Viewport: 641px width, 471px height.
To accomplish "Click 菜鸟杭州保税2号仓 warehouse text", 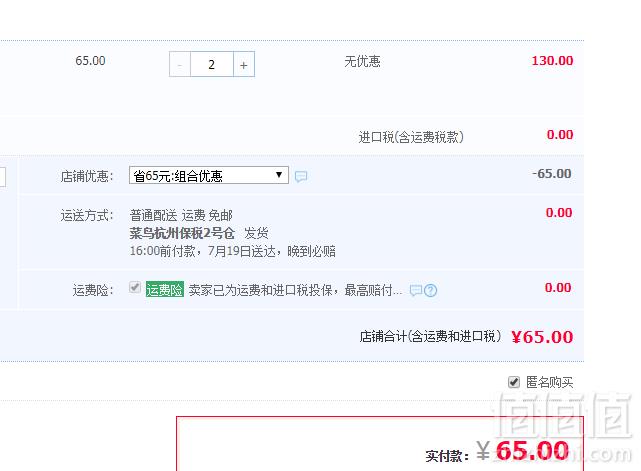I will click(x=182, y=233).
